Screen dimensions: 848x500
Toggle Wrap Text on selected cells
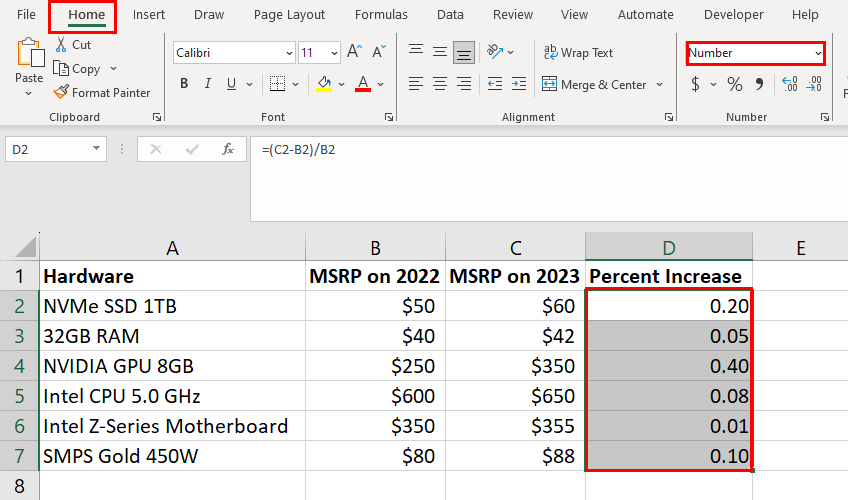click(x=578, y=52)
